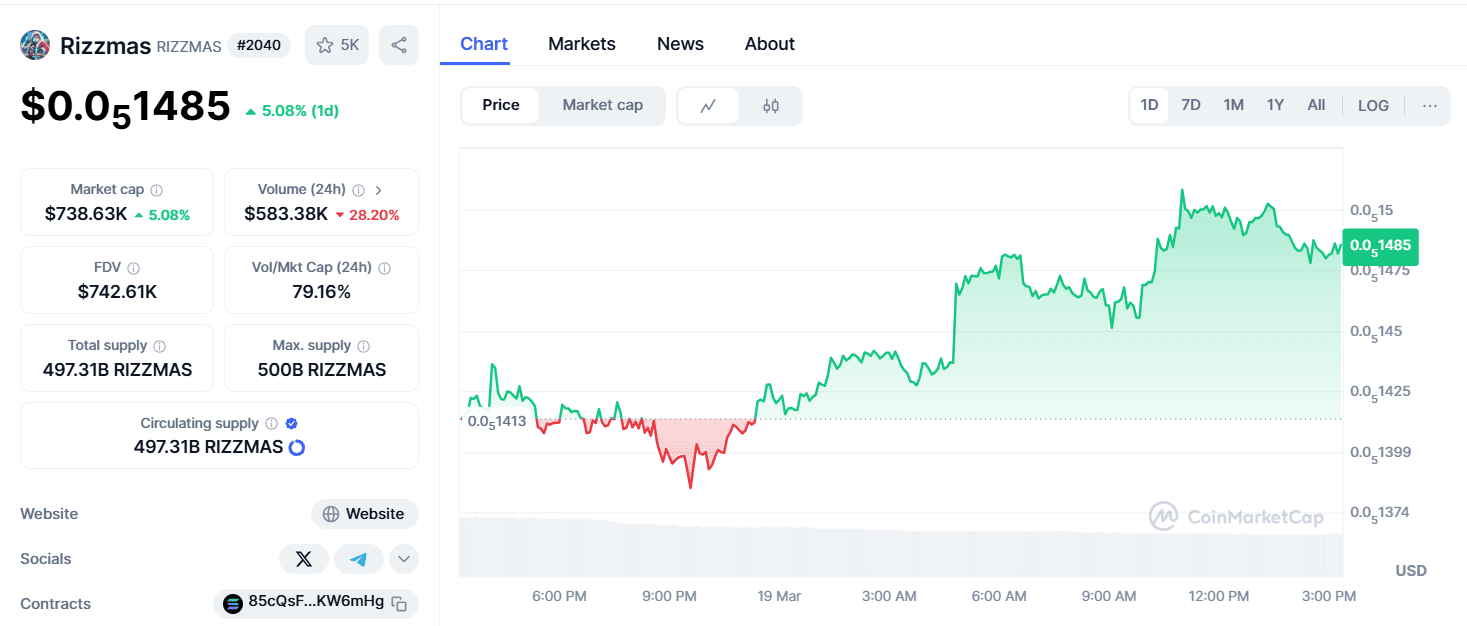Click the 0.0₅1413 opening price label
1467x626 pixels.
point(496,421)
